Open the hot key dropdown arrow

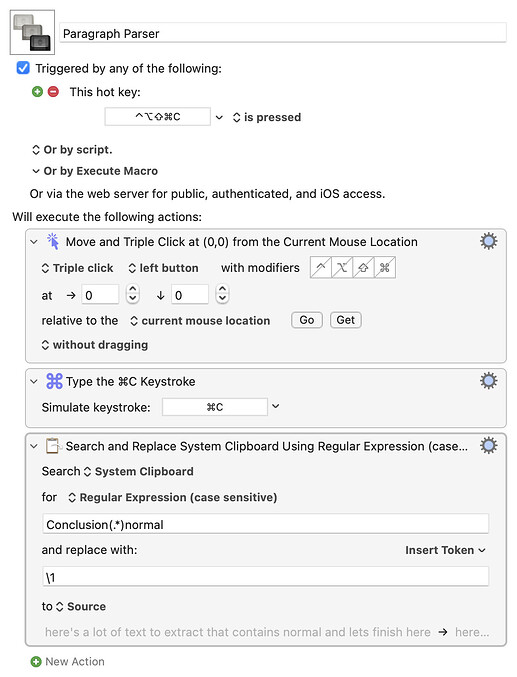(219, 117)
